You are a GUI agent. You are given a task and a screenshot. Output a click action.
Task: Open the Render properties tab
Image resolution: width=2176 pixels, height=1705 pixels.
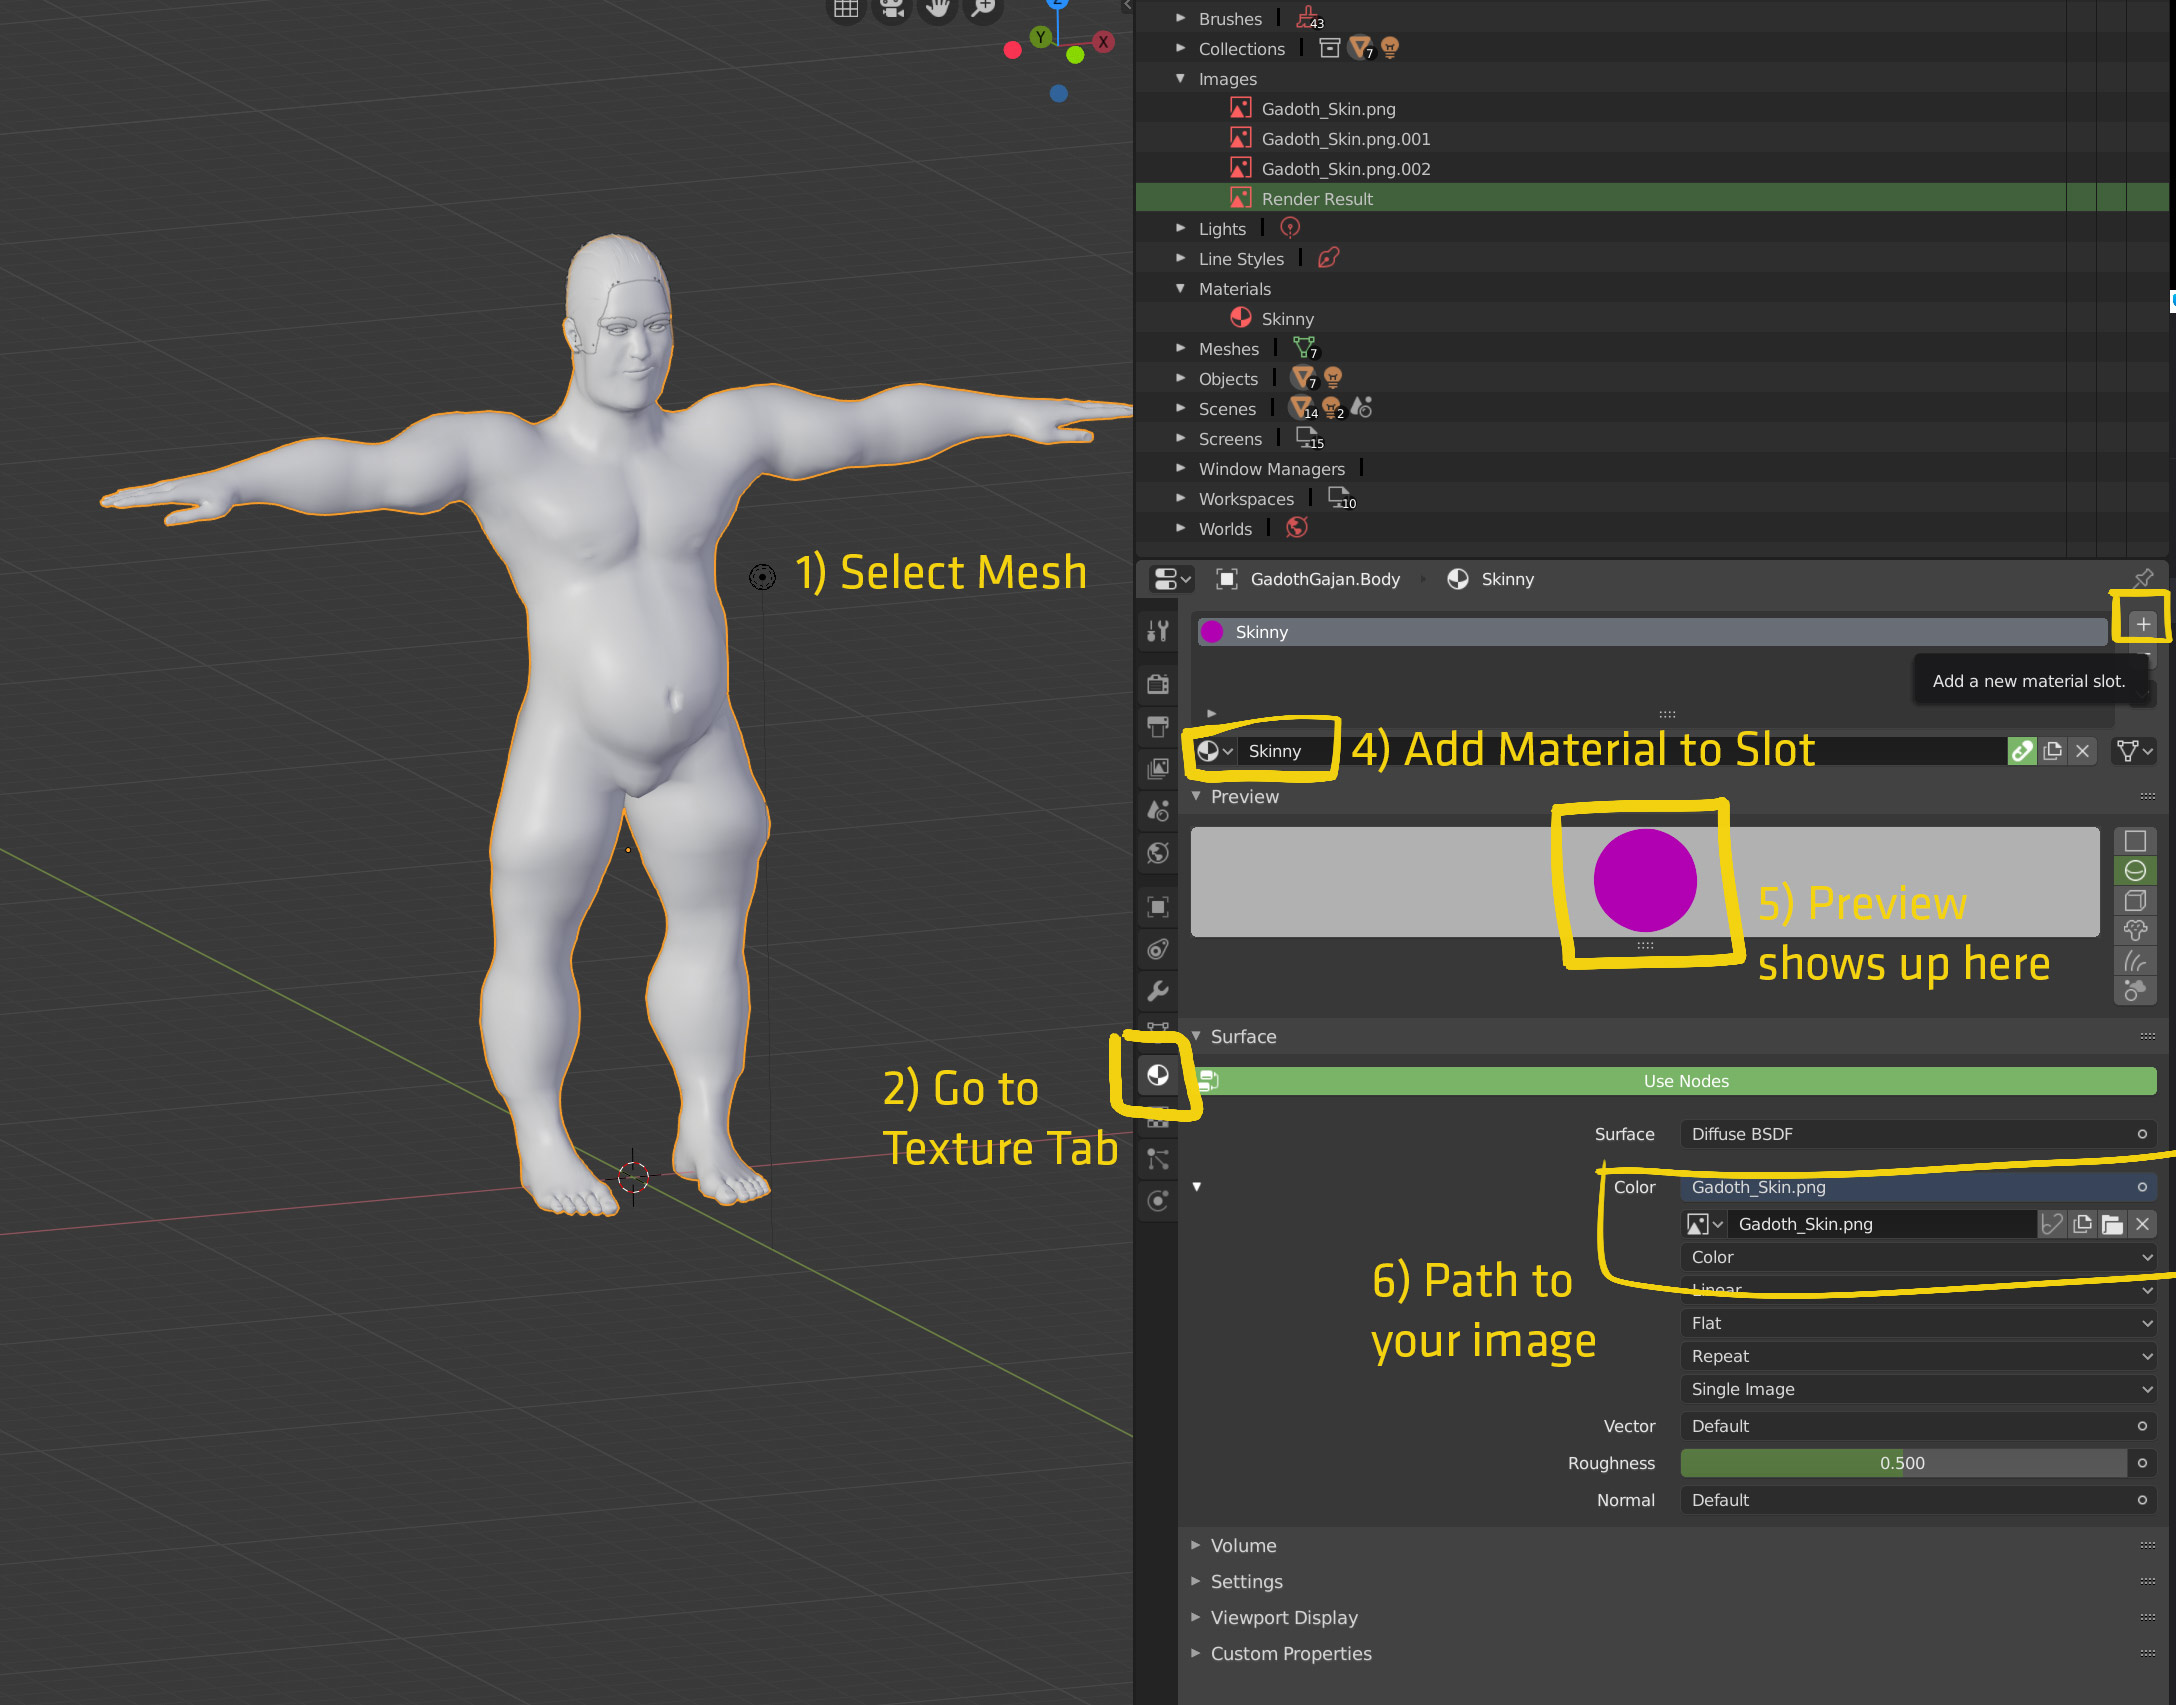click(1158, 684)
